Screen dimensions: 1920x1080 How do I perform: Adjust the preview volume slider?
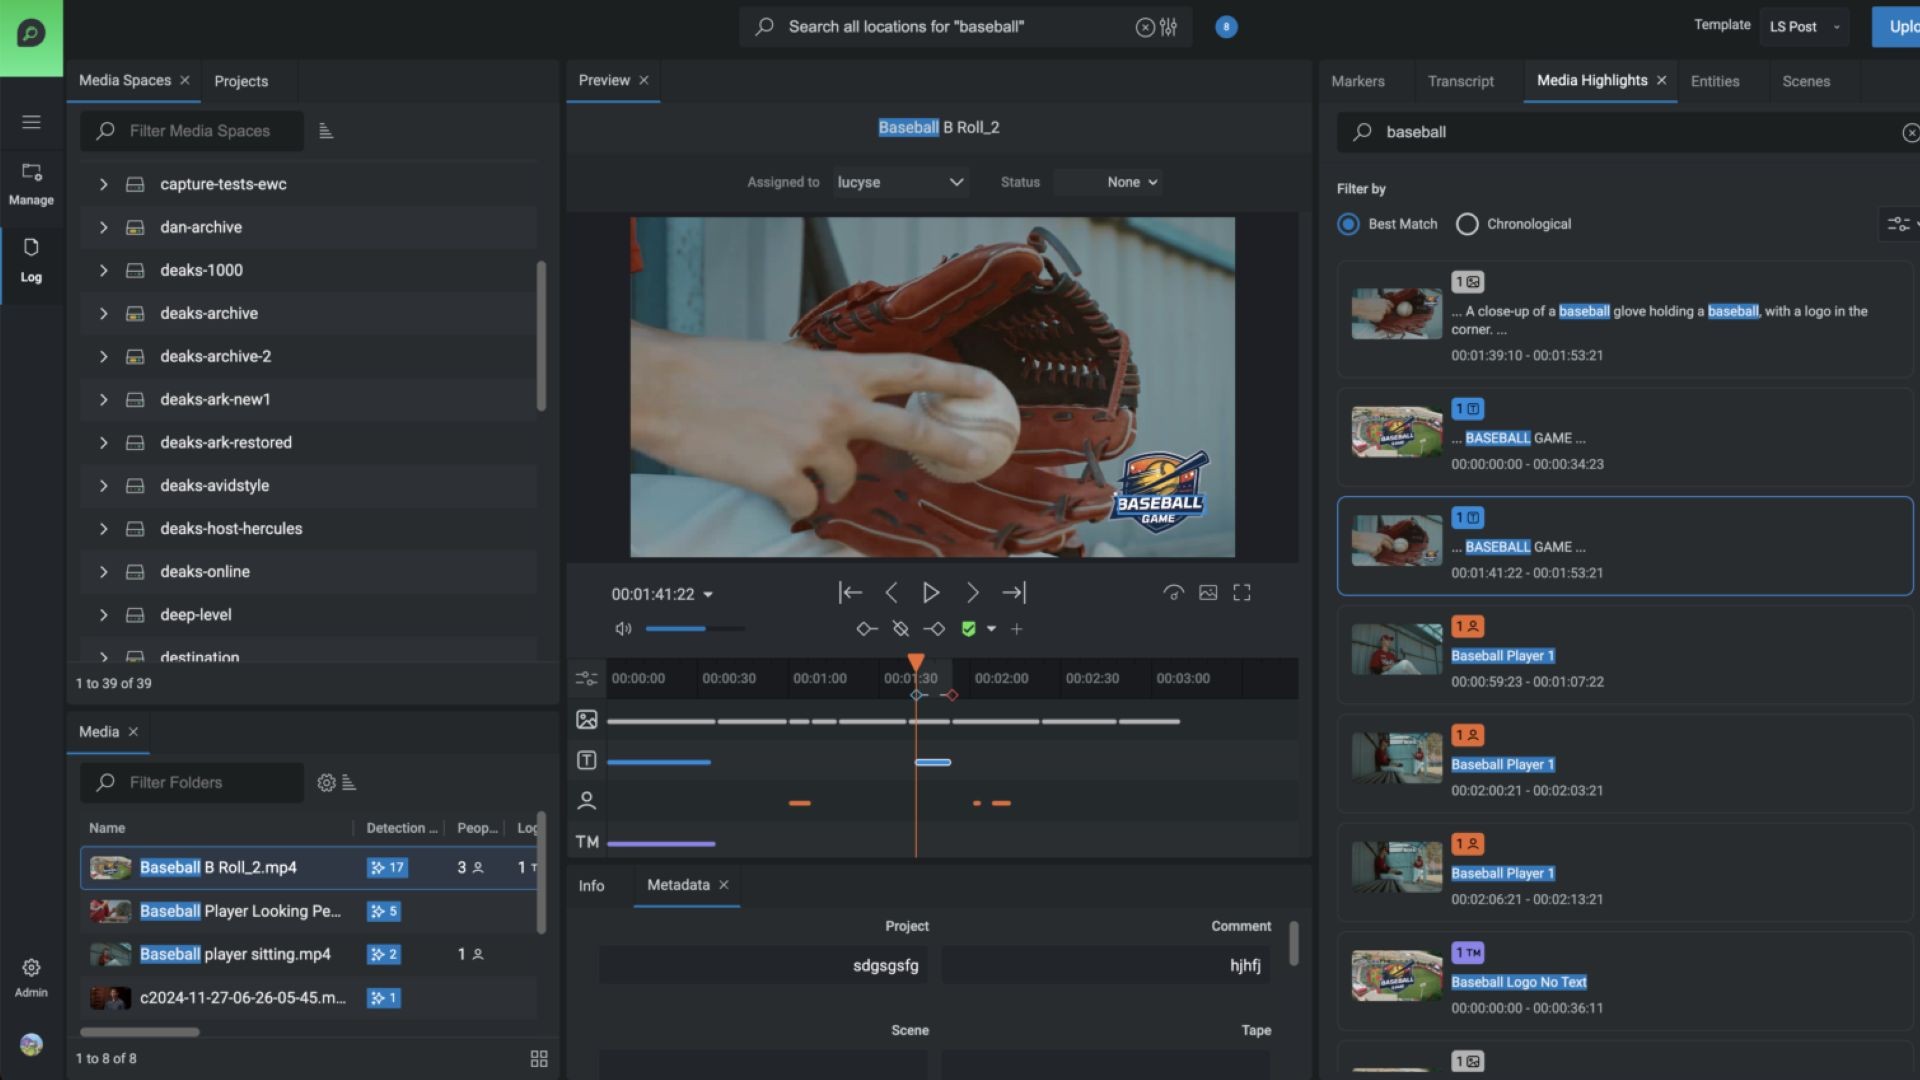tap(695, 629)
